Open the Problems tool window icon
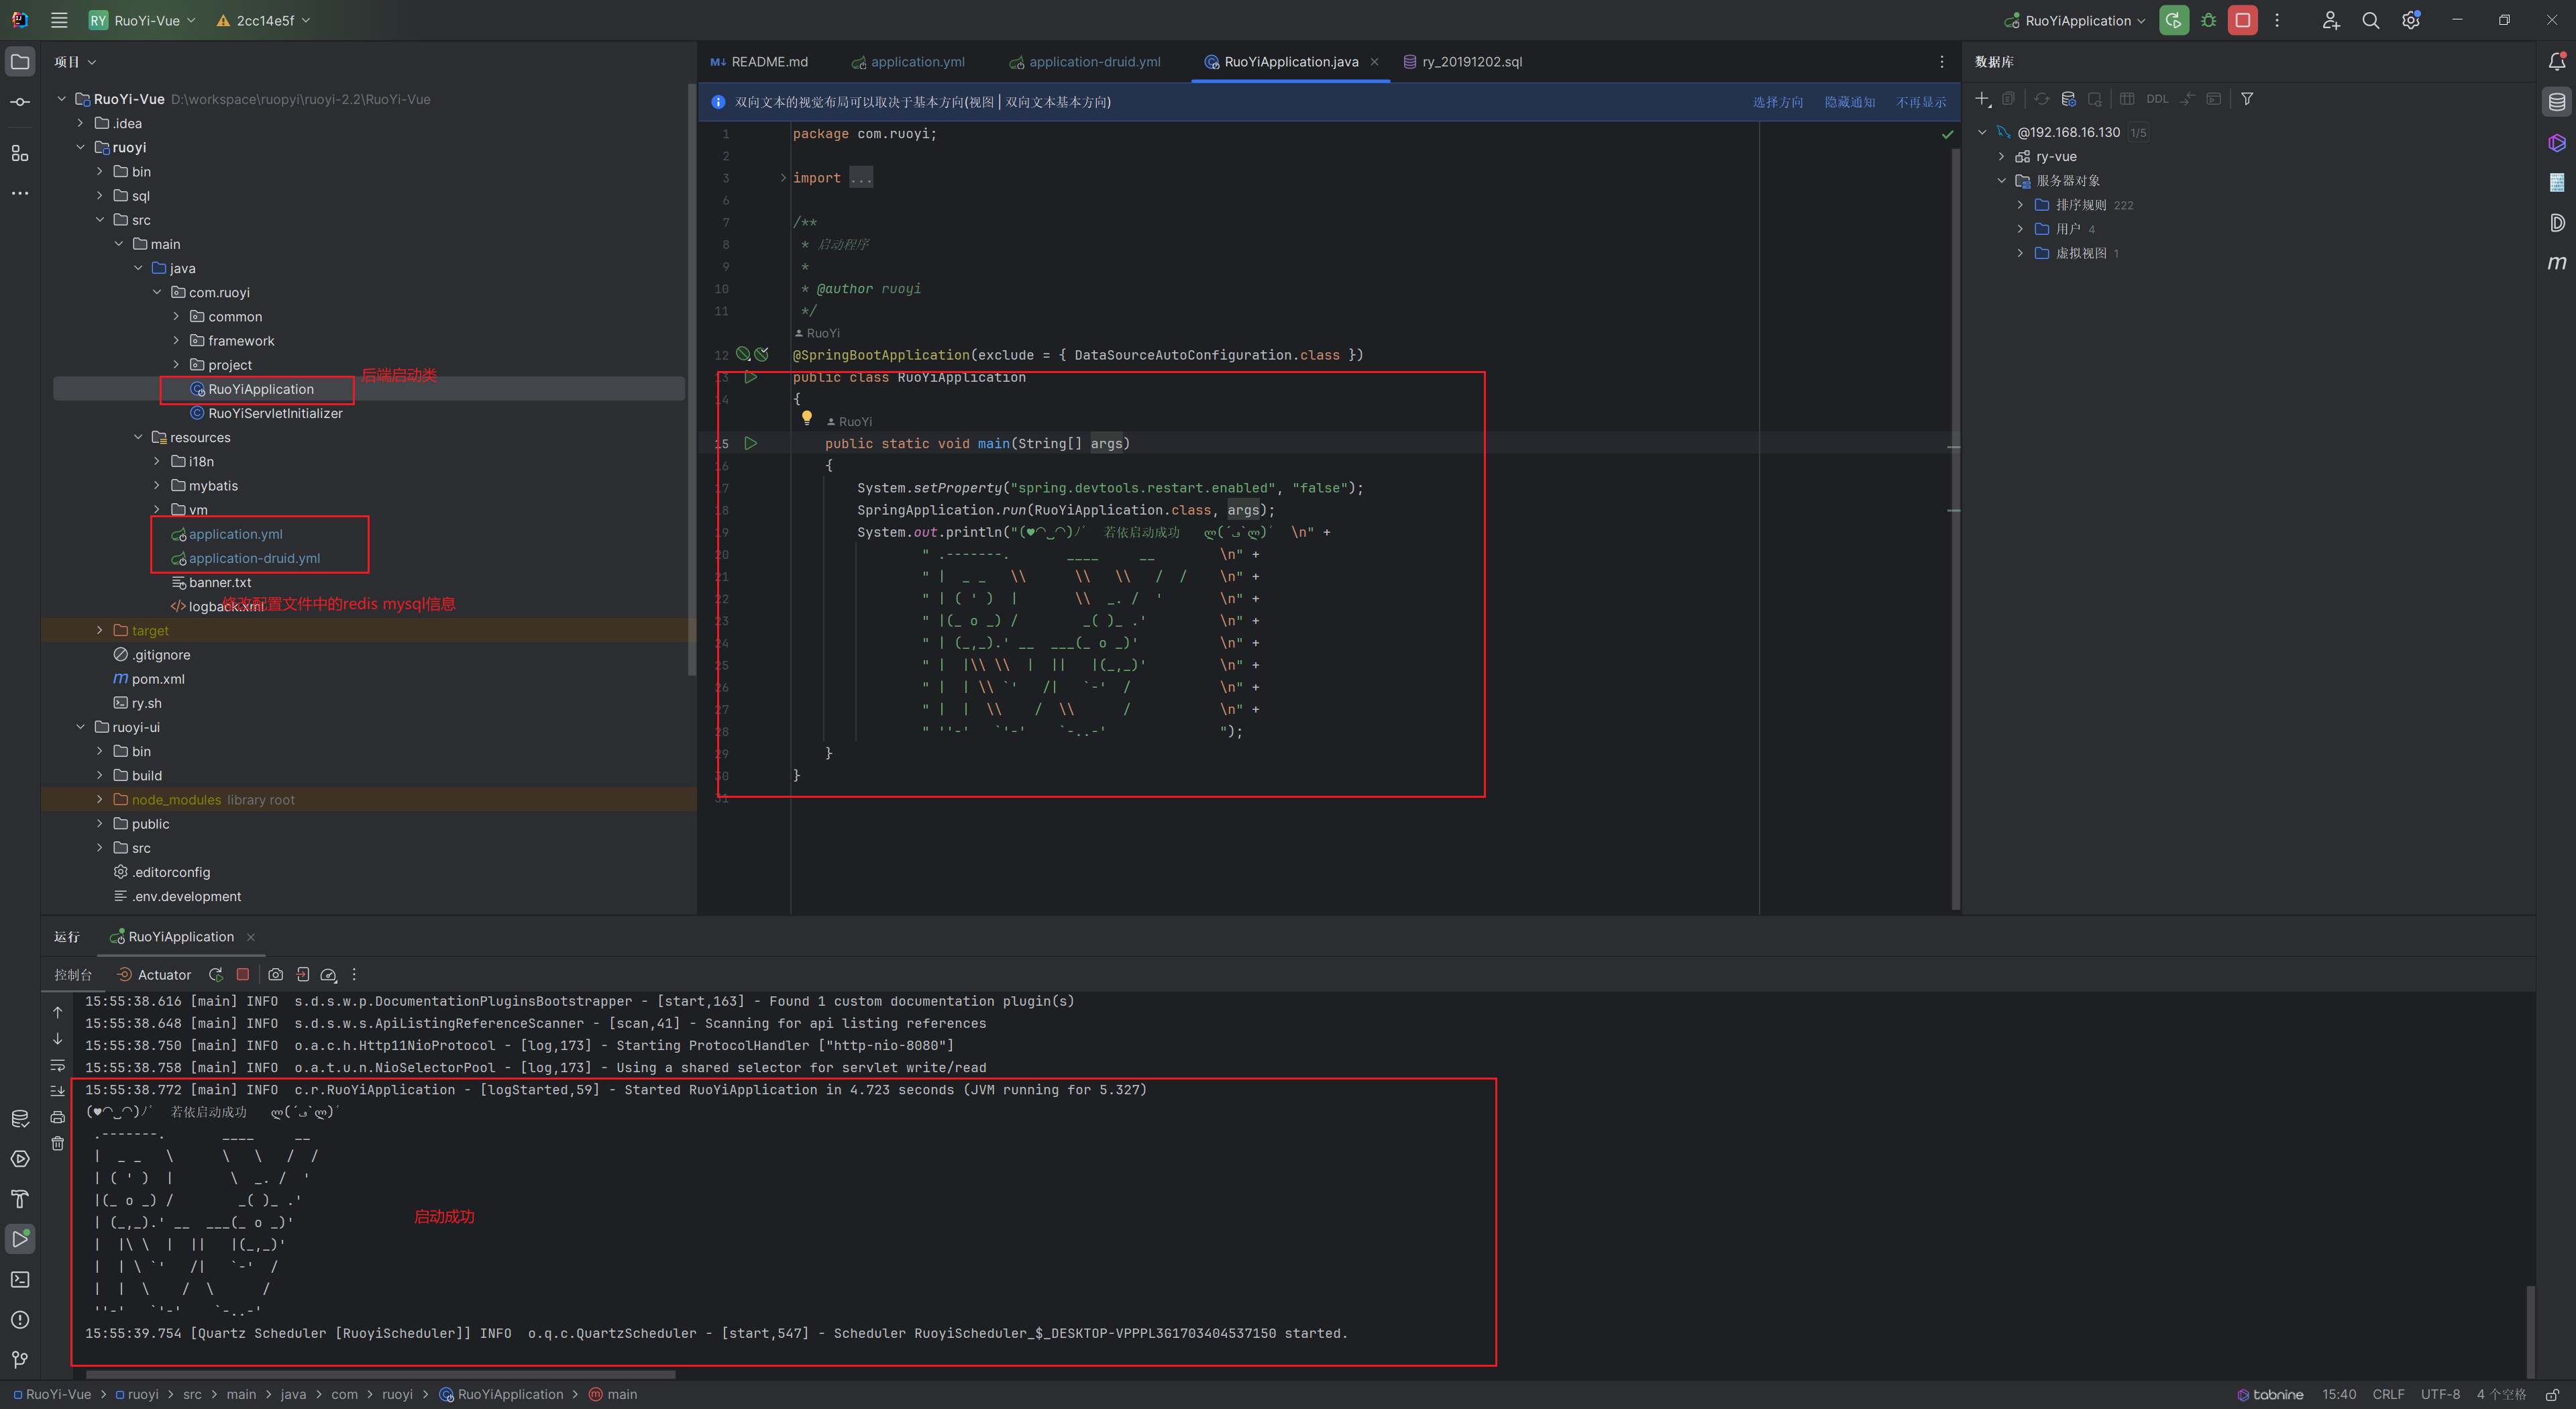 pos(20,1319)
